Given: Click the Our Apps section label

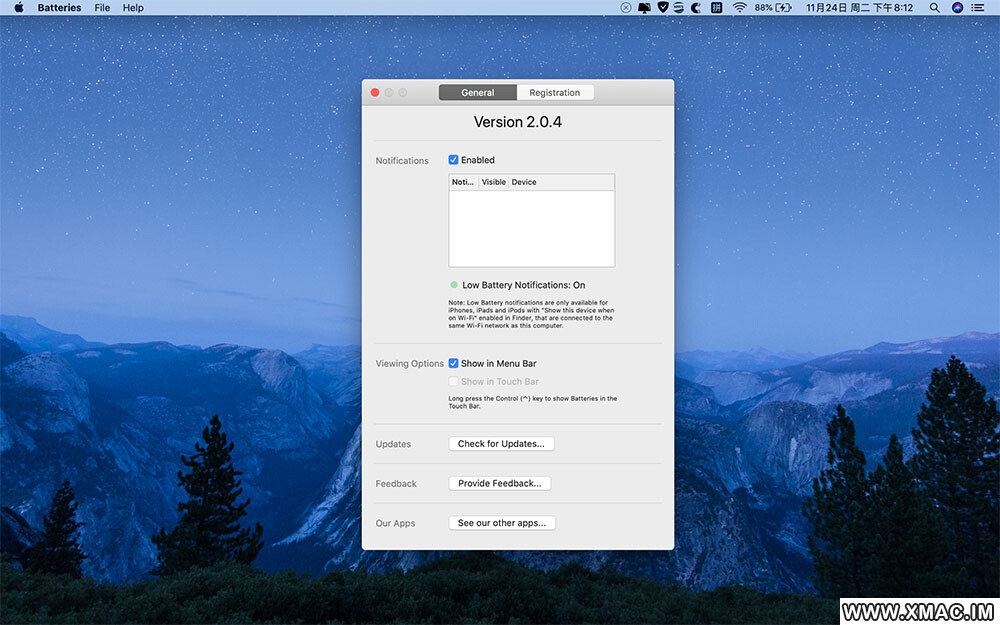Looking at the screenshot, I should 395,523.
